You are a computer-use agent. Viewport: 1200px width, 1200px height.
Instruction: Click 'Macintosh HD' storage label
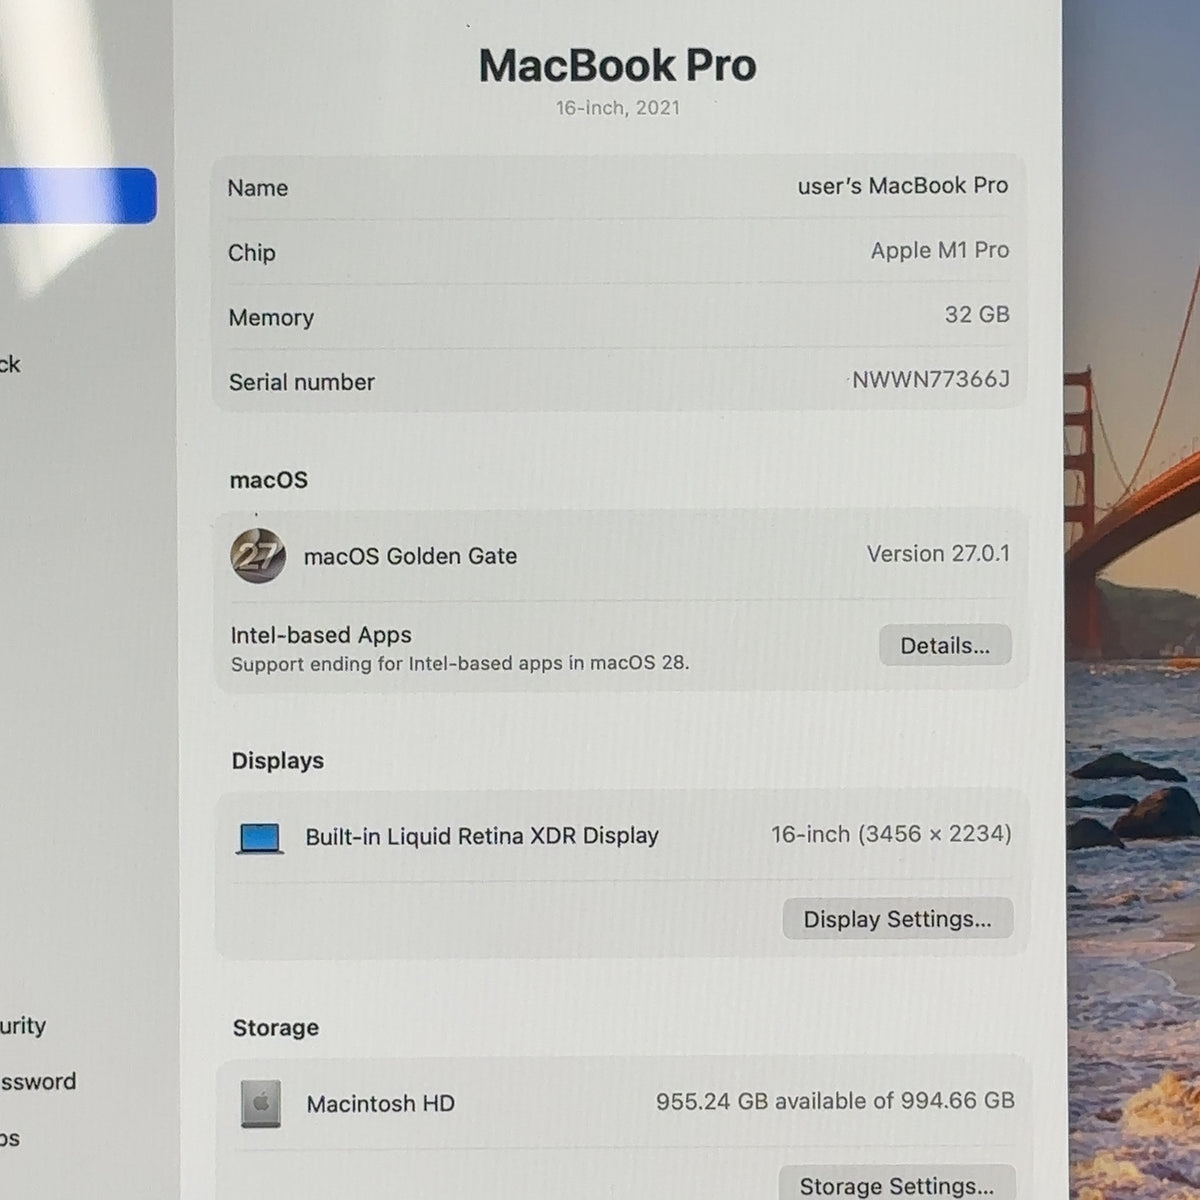(x=381, y=1104)
